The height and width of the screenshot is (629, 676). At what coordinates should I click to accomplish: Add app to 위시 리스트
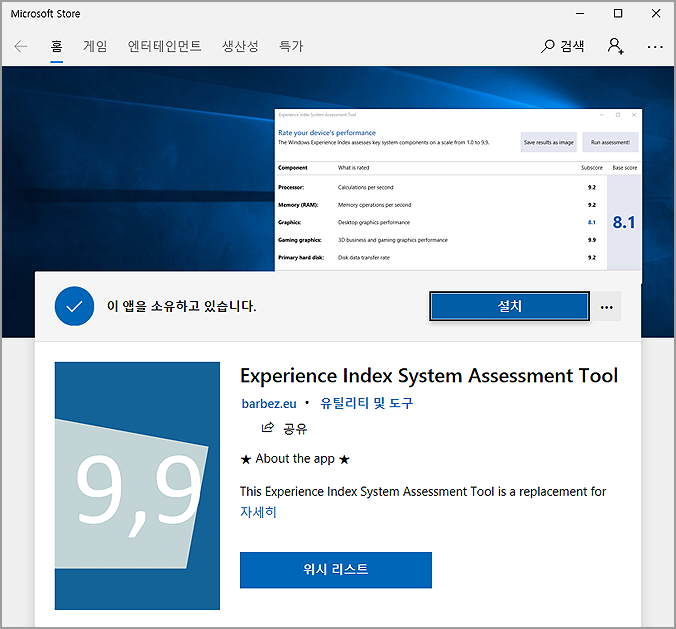336,570
